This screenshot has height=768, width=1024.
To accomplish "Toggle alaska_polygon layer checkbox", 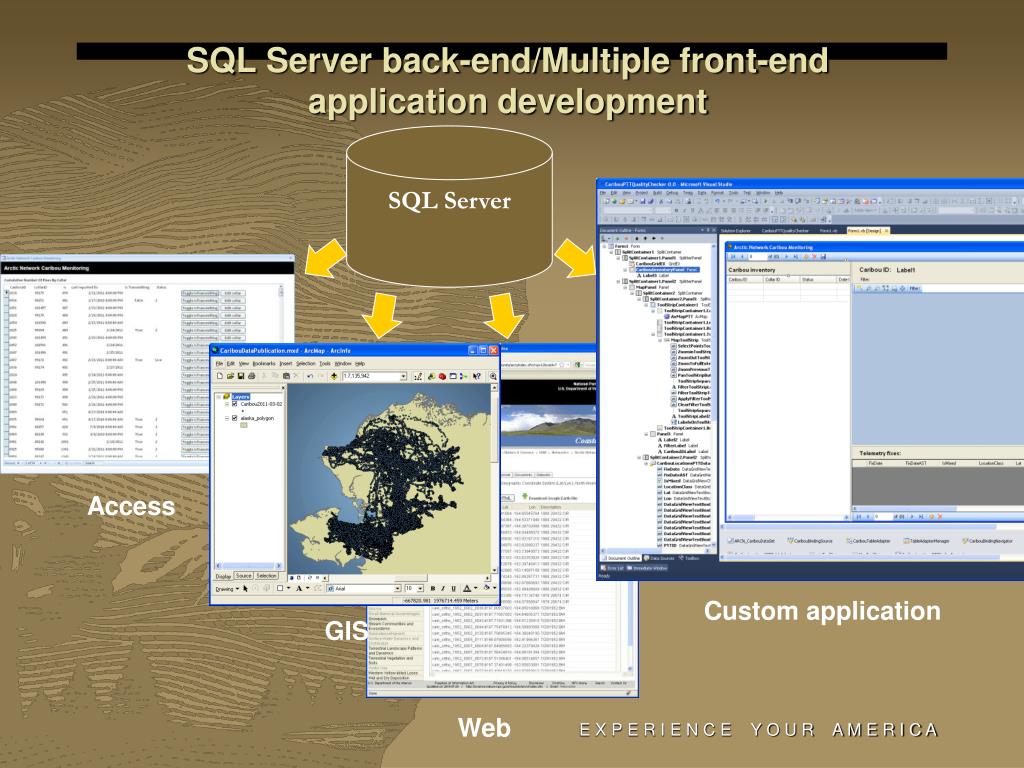I will pyautogui.click(x=234, y=418).
